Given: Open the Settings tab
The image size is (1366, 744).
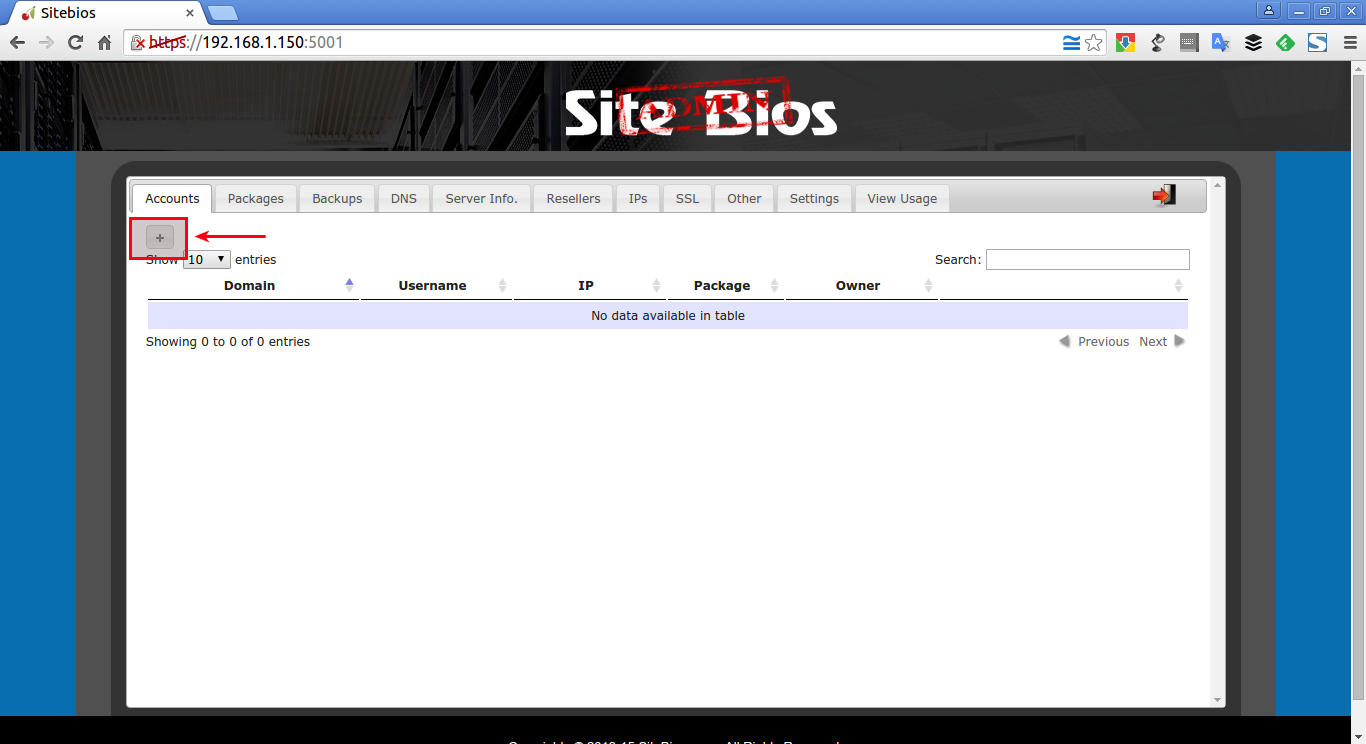Looking at the screenshot, I should [814, 198].
